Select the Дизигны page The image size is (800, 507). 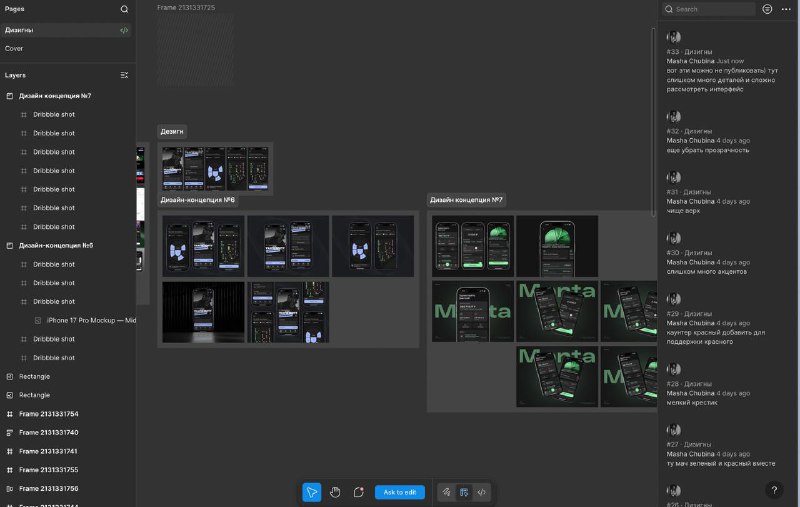20,30
